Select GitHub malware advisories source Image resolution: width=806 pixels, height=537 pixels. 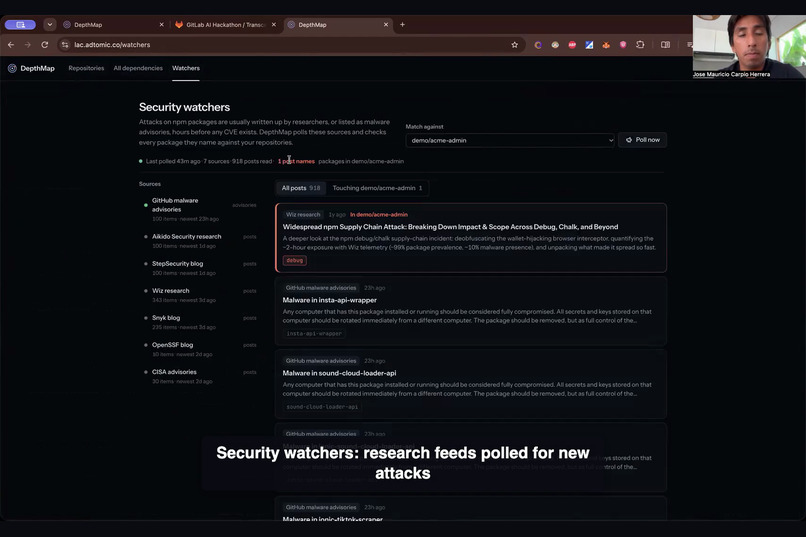click(x=198, y=209)
